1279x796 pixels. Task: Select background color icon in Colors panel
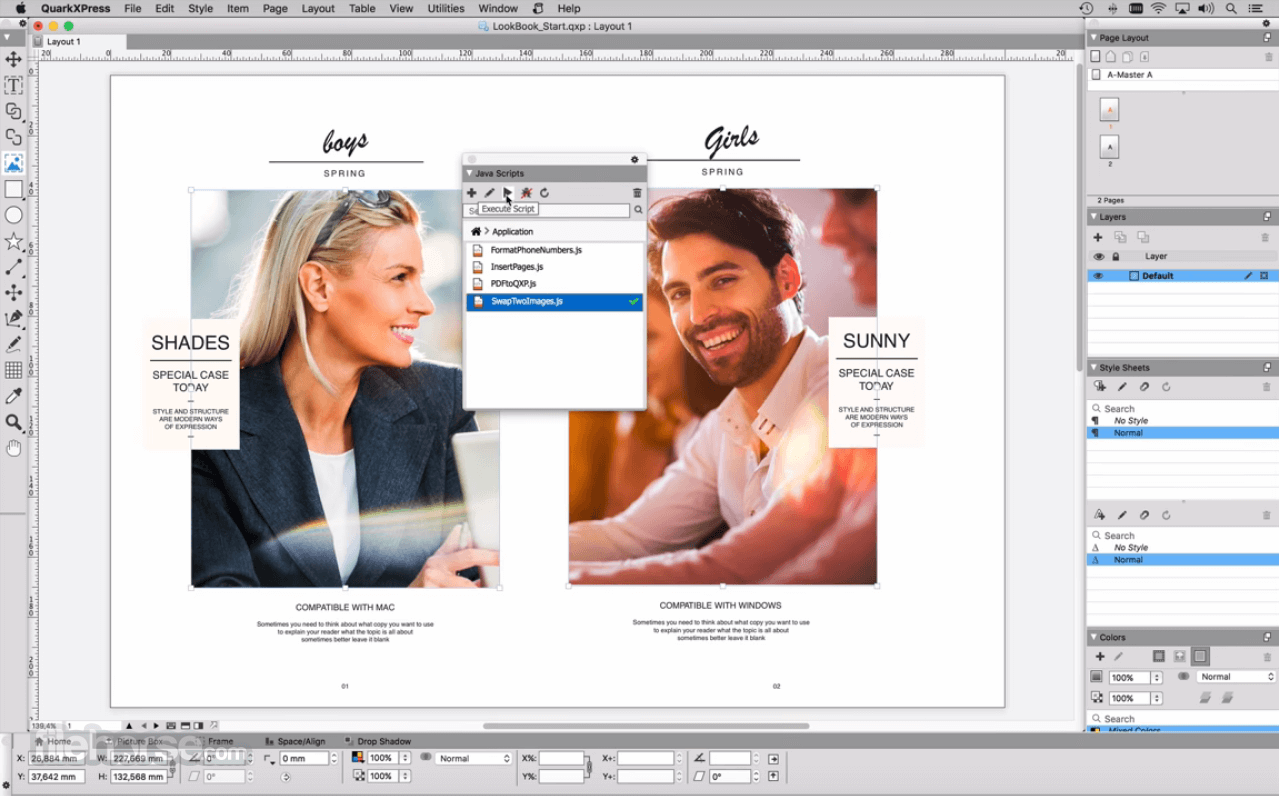pos(1201,657)
